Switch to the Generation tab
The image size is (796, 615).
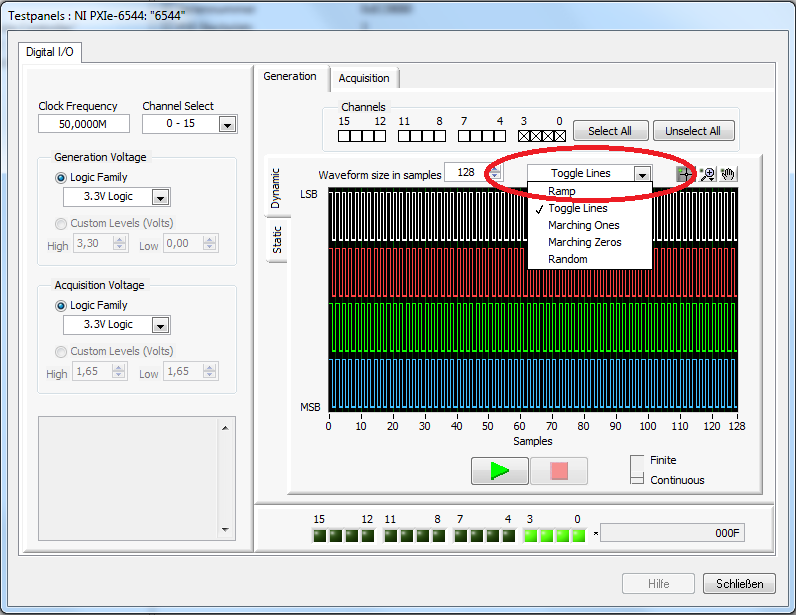coord(290,76)
